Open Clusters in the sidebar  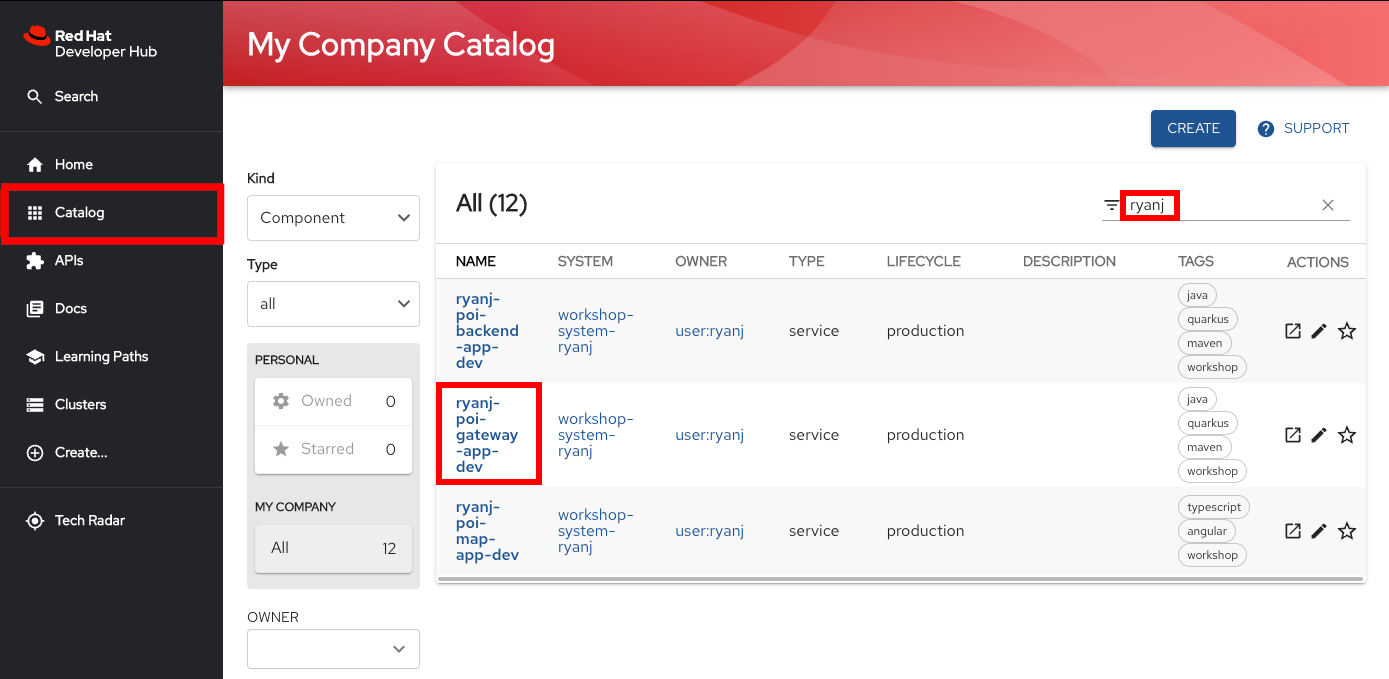pos(111,405)
